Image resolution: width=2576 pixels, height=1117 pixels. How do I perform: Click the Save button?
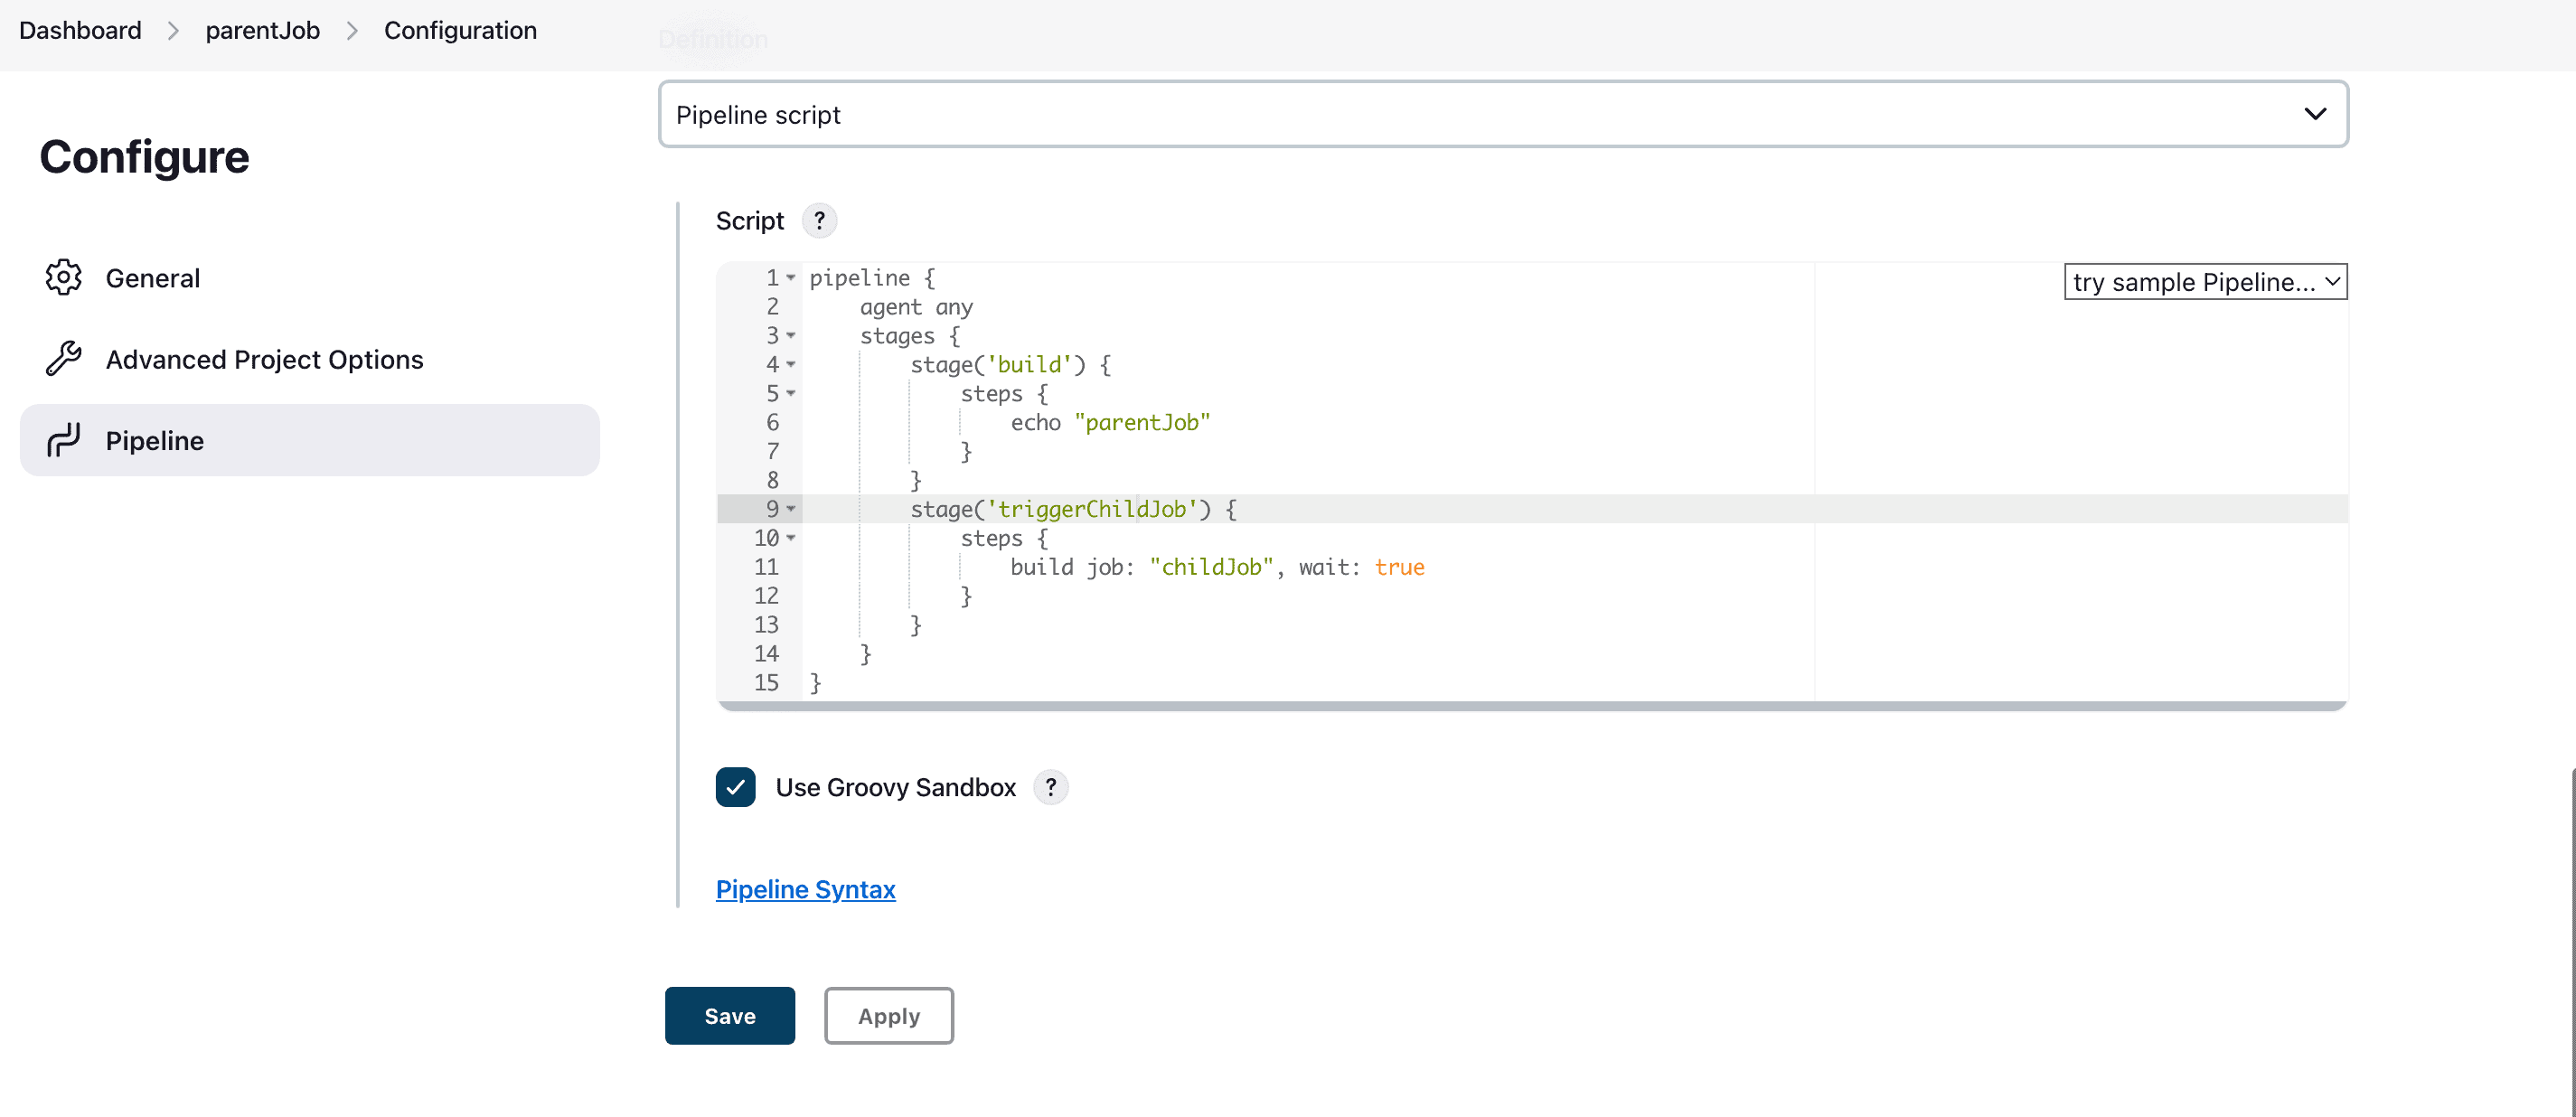[x=729, y=1015]
